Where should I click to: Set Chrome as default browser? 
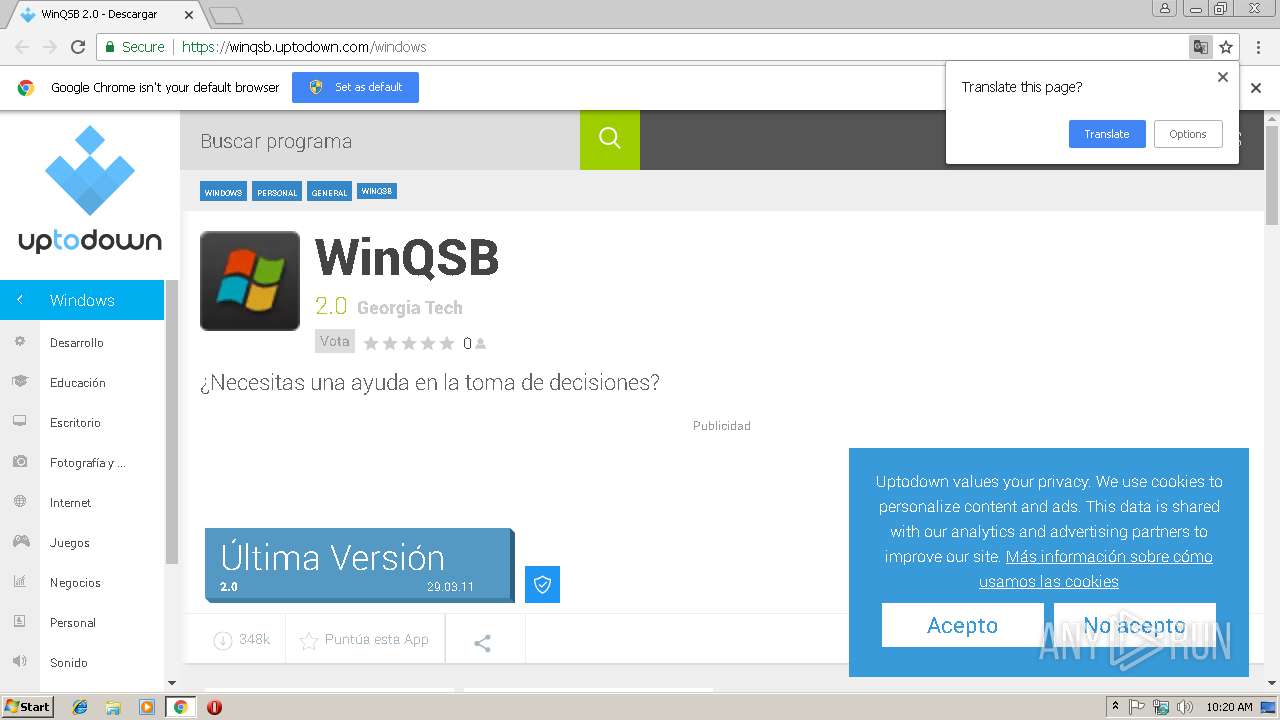[x=355, y=87]
